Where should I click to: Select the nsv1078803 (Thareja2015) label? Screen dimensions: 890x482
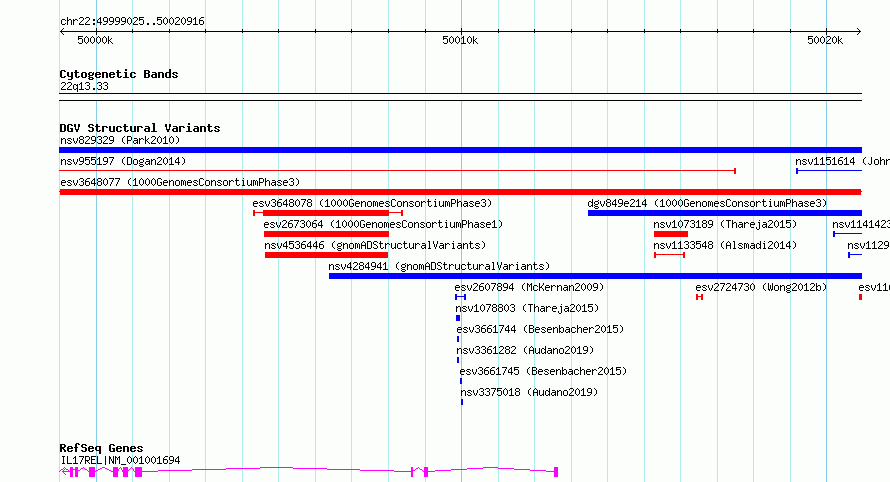coord(527,308)
